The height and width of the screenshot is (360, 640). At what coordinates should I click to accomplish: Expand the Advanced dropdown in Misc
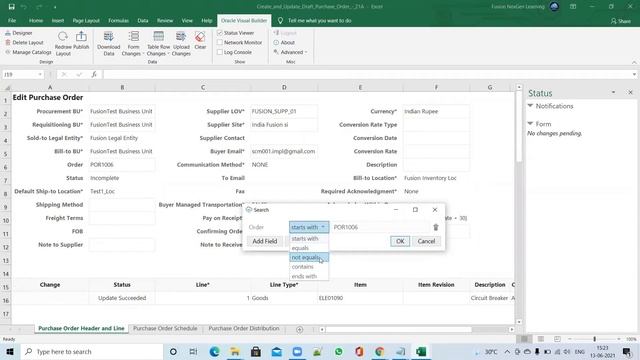coord(290,52)
